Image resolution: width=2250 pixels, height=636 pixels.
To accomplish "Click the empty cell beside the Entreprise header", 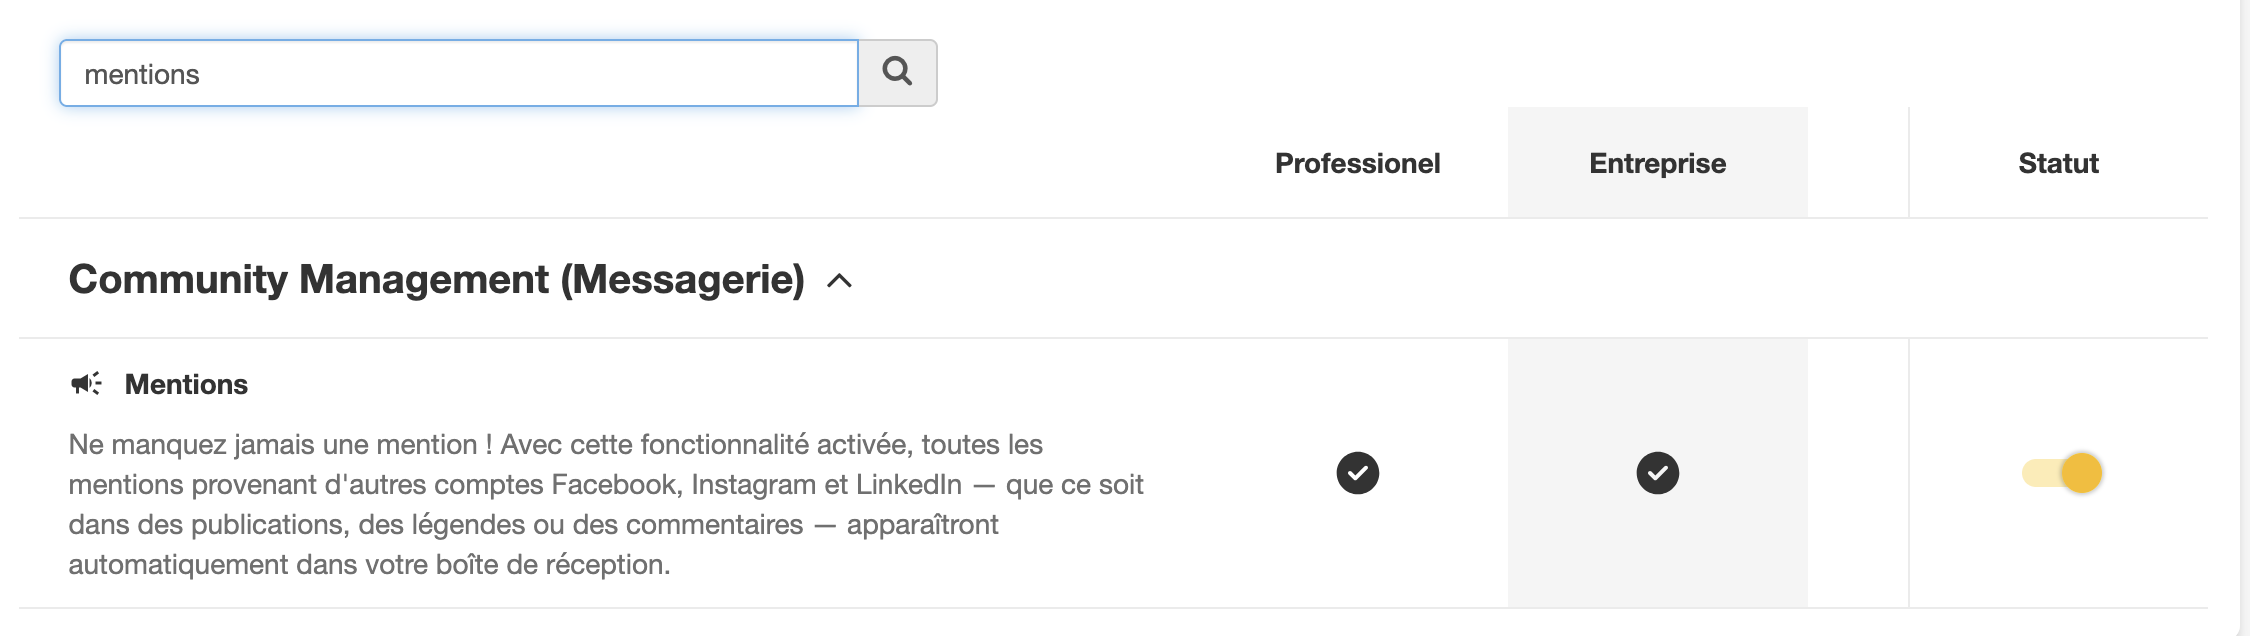I will point(1858,163).
